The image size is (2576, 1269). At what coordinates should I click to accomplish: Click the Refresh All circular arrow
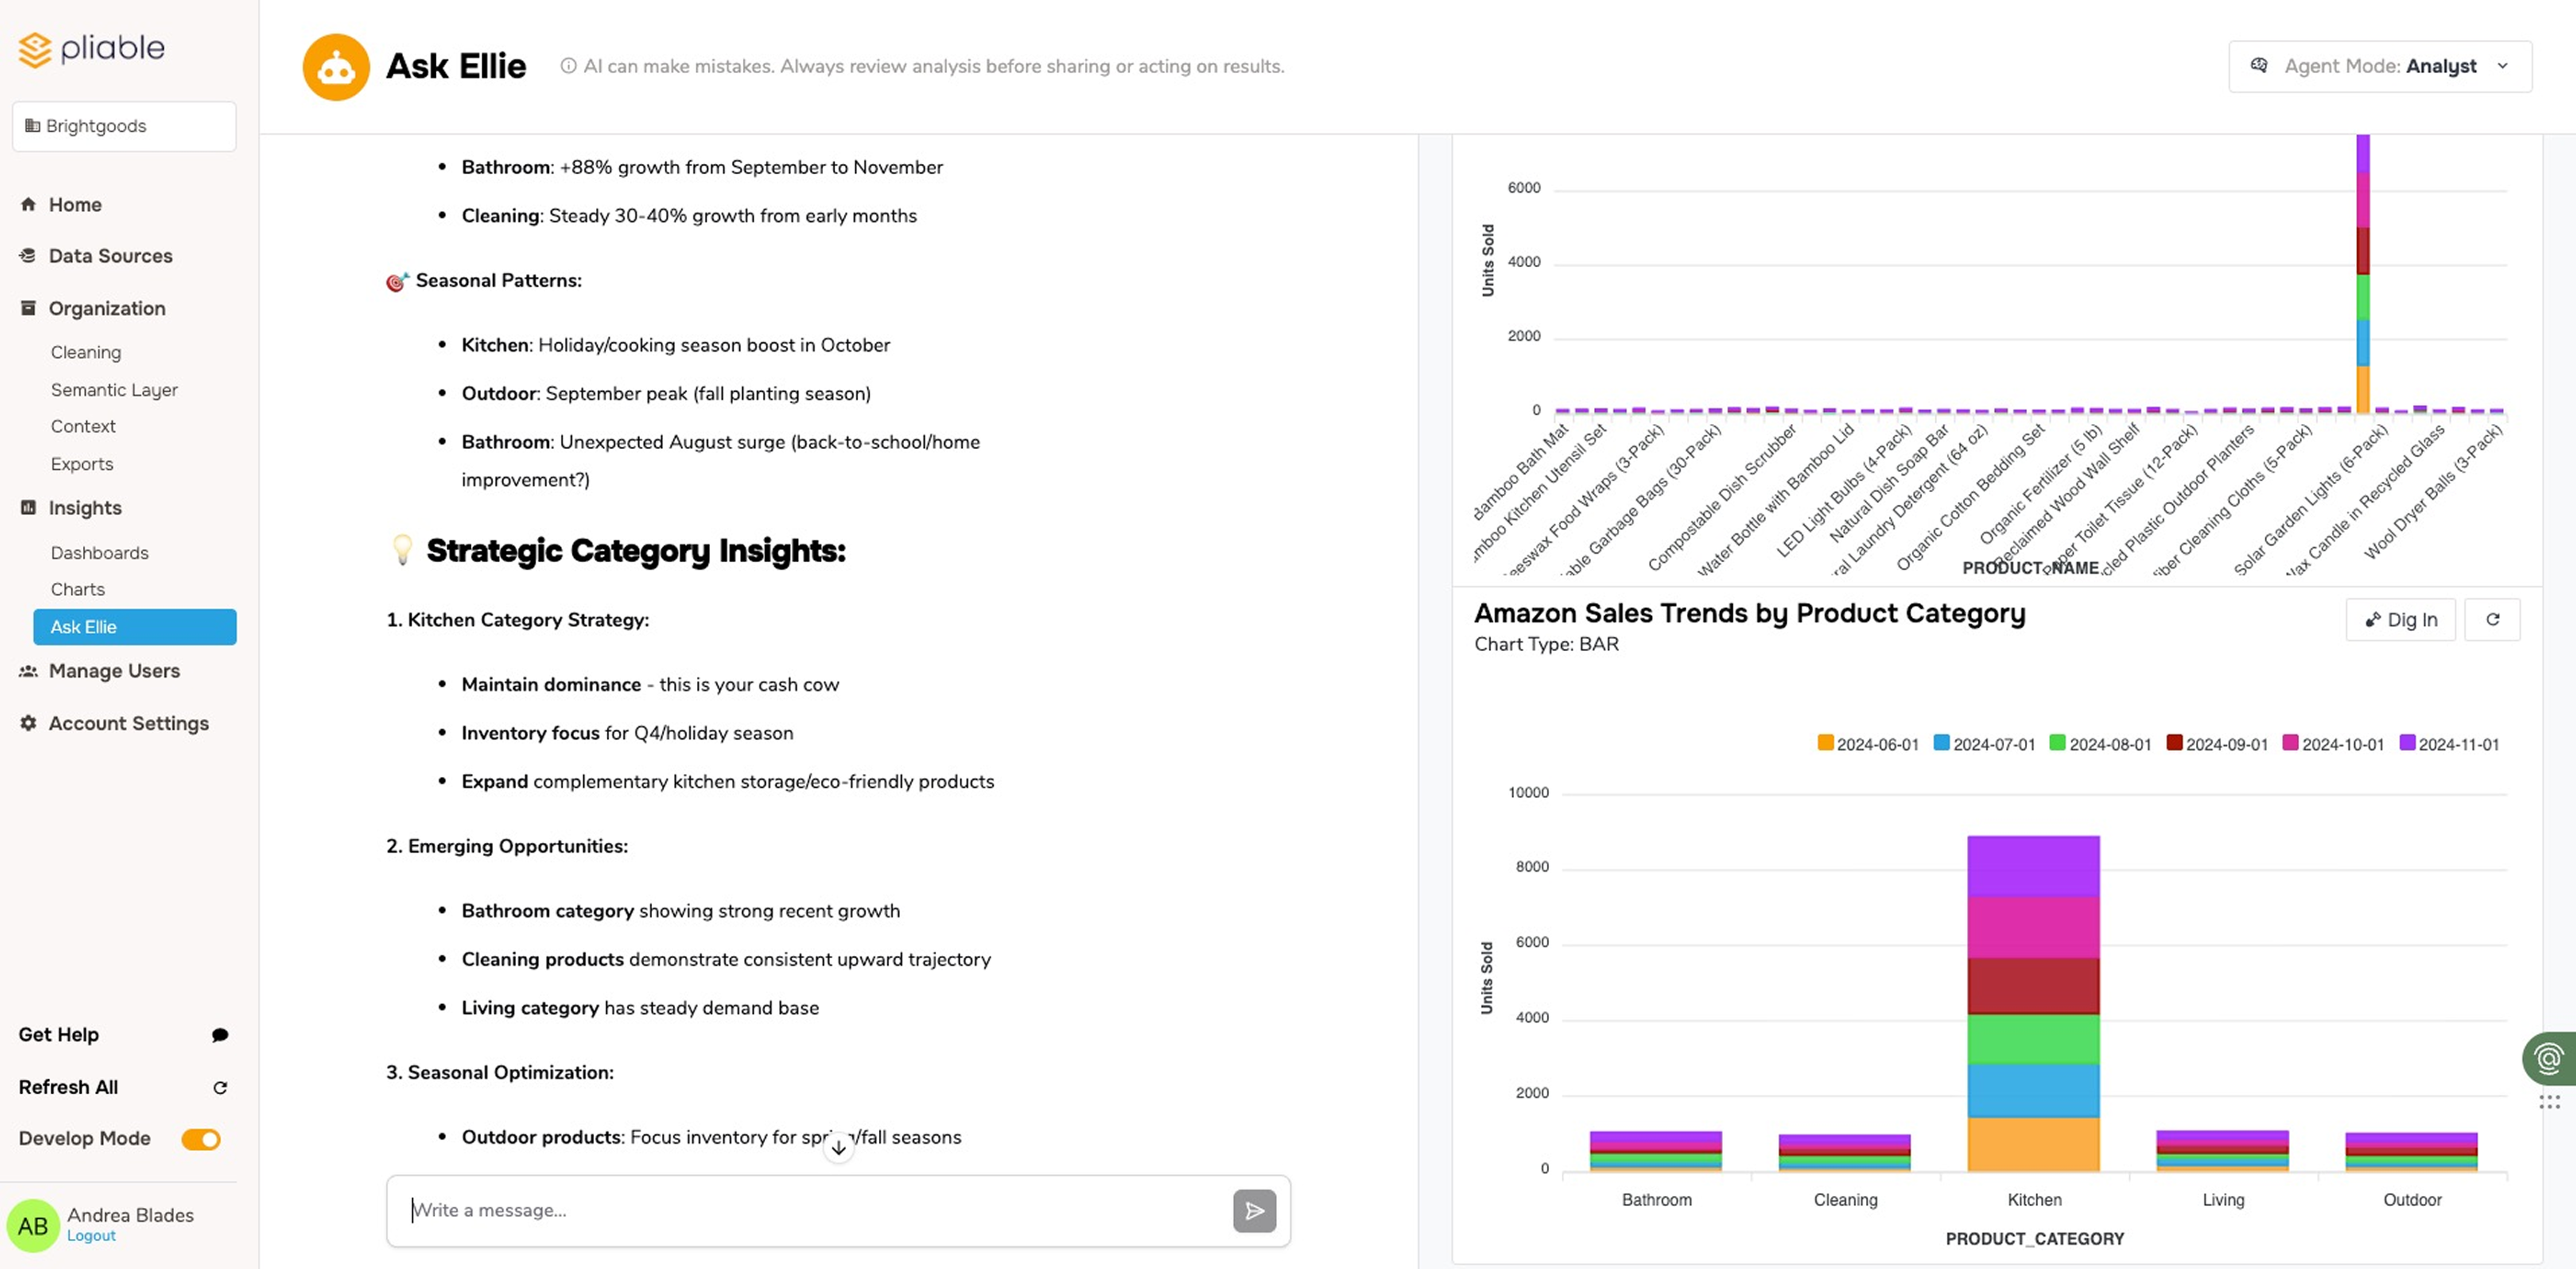tap(220, 1087)
